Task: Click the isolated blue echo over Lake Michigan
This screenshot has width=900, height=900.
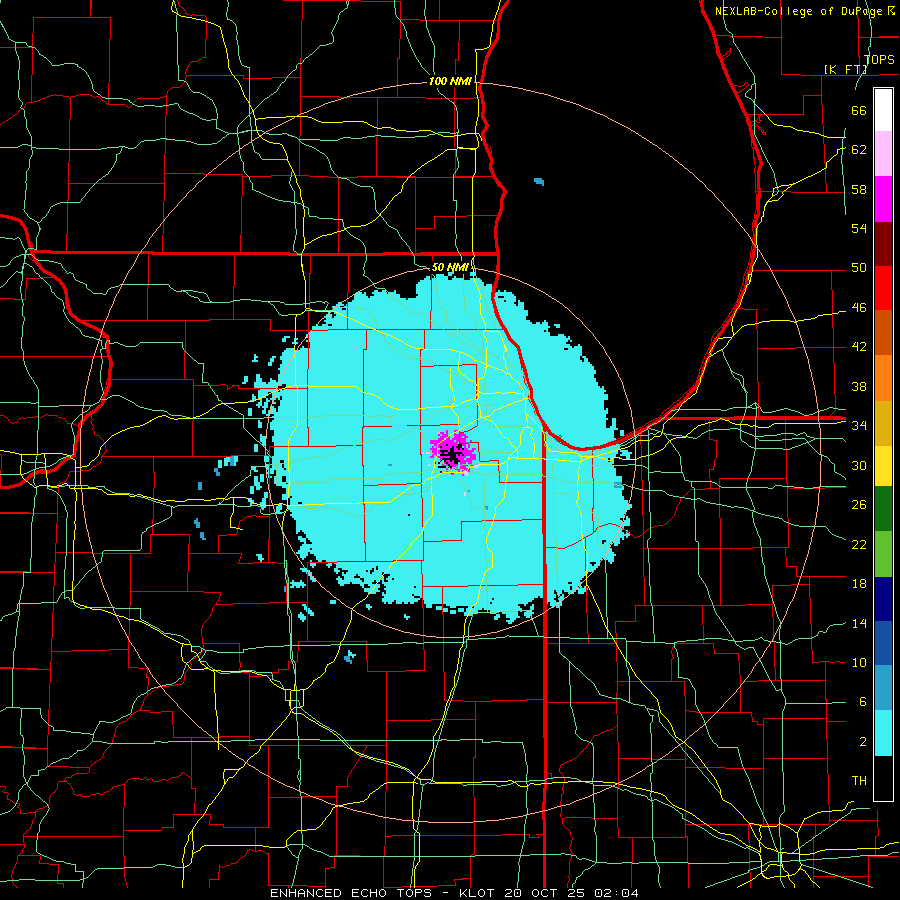Action: (539, 182)
